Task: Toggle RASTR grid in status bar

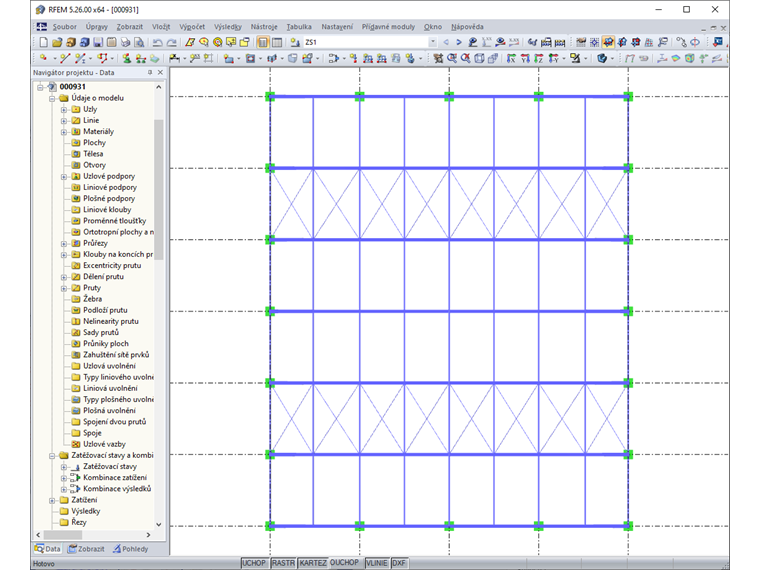Action: 283,563
